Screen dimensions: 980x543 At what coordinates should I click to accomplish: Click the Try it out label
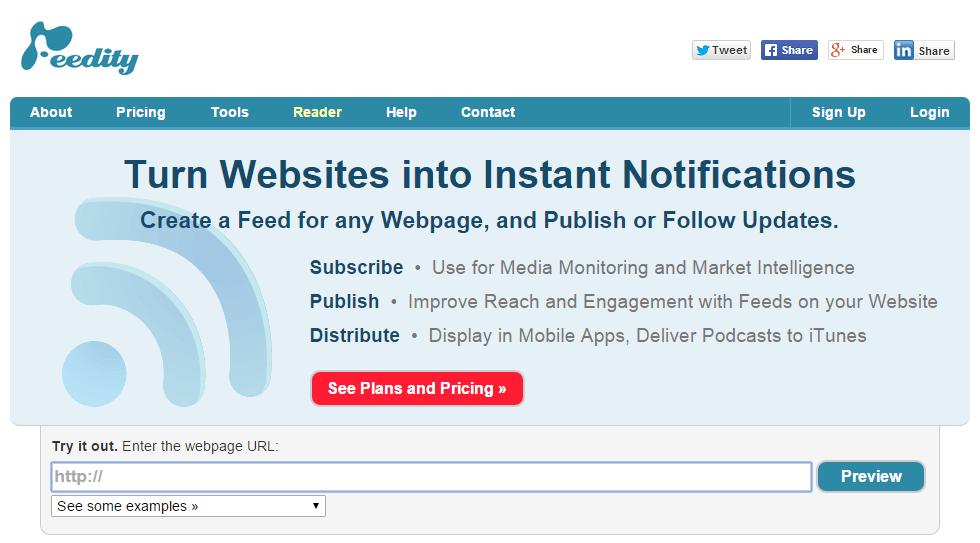point(84,446)
